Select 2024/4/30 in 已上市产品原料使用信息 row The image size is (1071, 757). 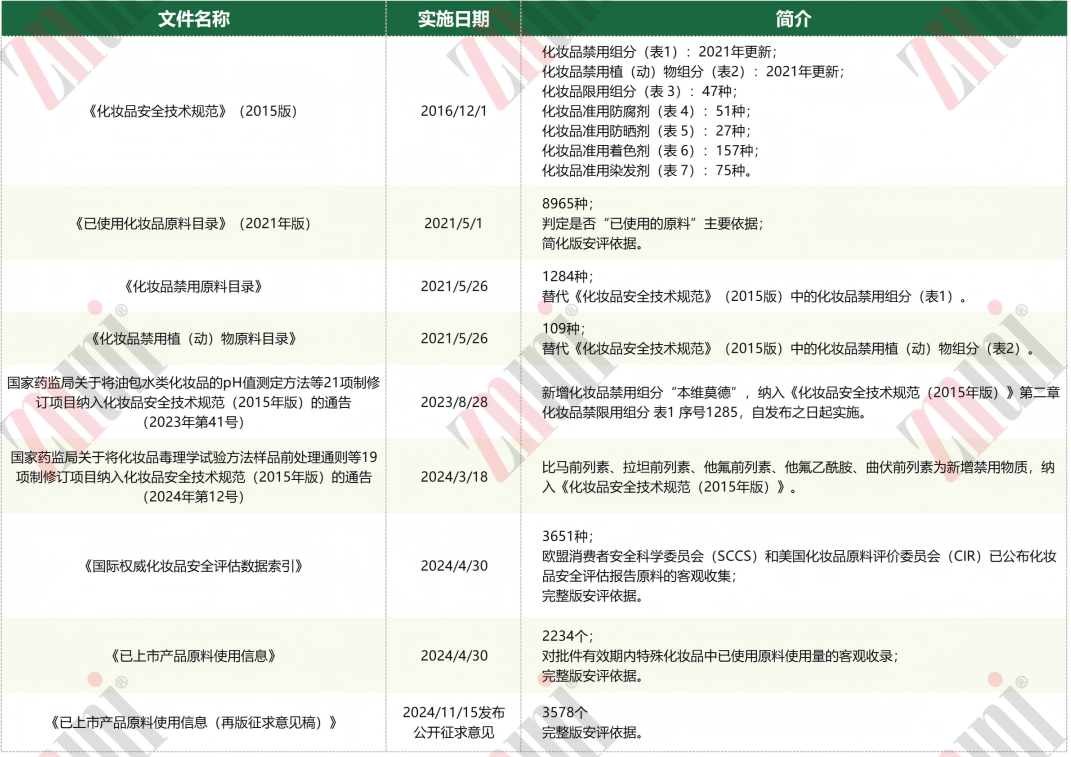454,656
